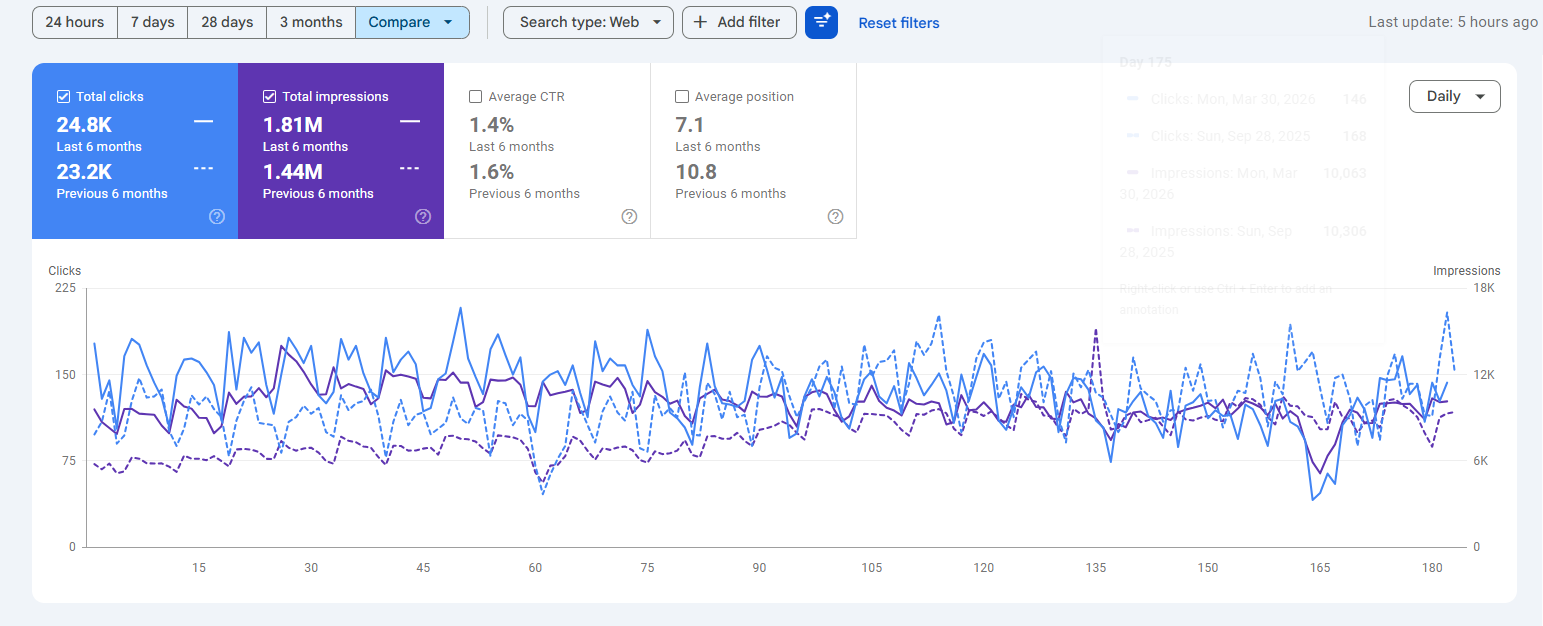The height and width of the screenshot is (626, 1543).
Task: Click the Add filter button
Action: 739,22
